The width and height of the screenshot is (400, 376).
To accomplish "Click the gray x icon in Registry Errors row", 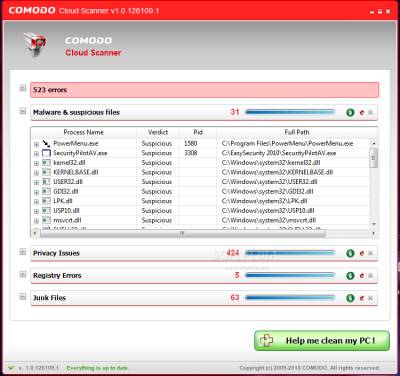I will pos(370,276).
